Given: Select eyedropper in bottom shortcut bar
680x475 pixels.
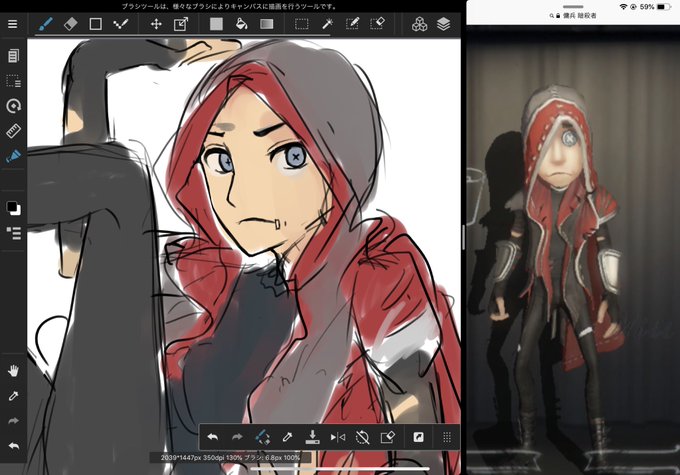Looking at the screenshot, I should pyautogui.click(x=287, y=437).
